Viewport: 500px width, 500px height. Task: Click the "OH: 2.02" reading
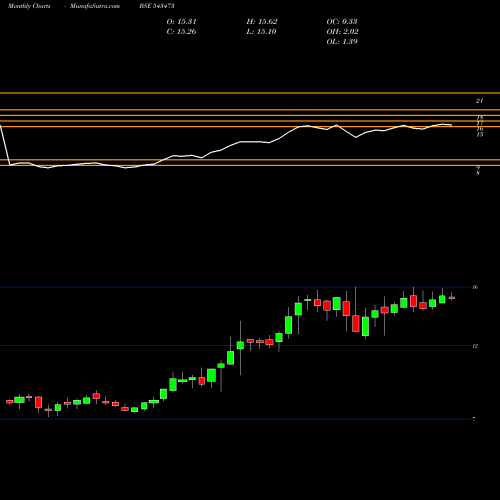tap(342, 32)
